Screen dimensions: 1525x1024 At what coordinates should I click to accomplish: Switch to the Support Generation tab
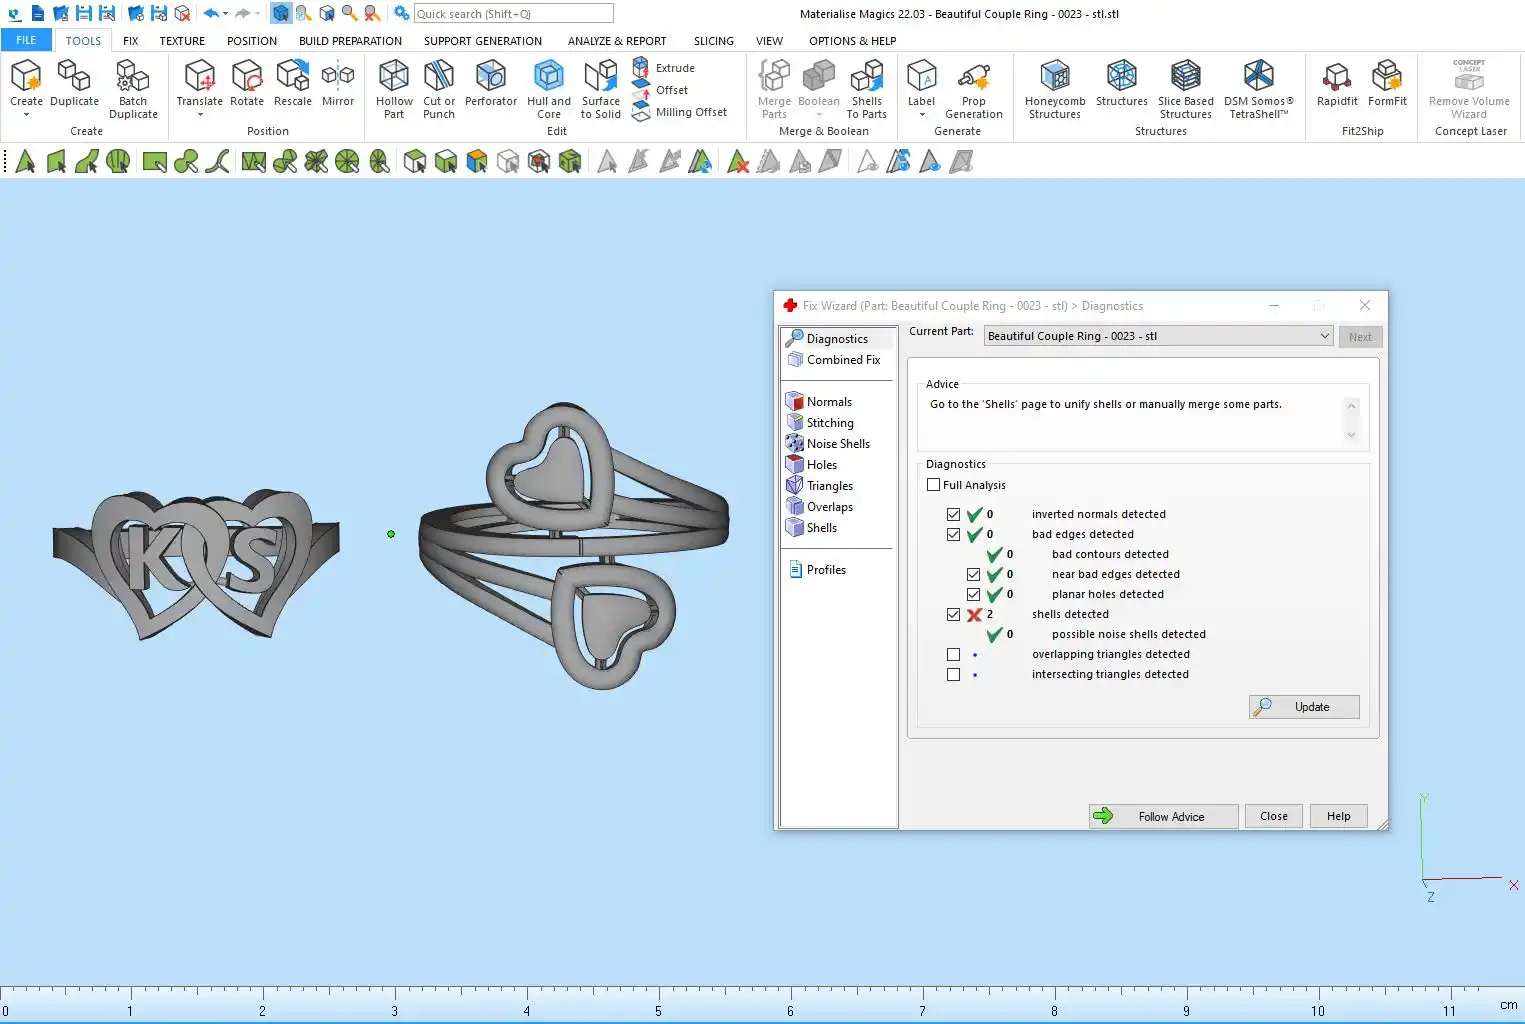(x=482, y=41)
